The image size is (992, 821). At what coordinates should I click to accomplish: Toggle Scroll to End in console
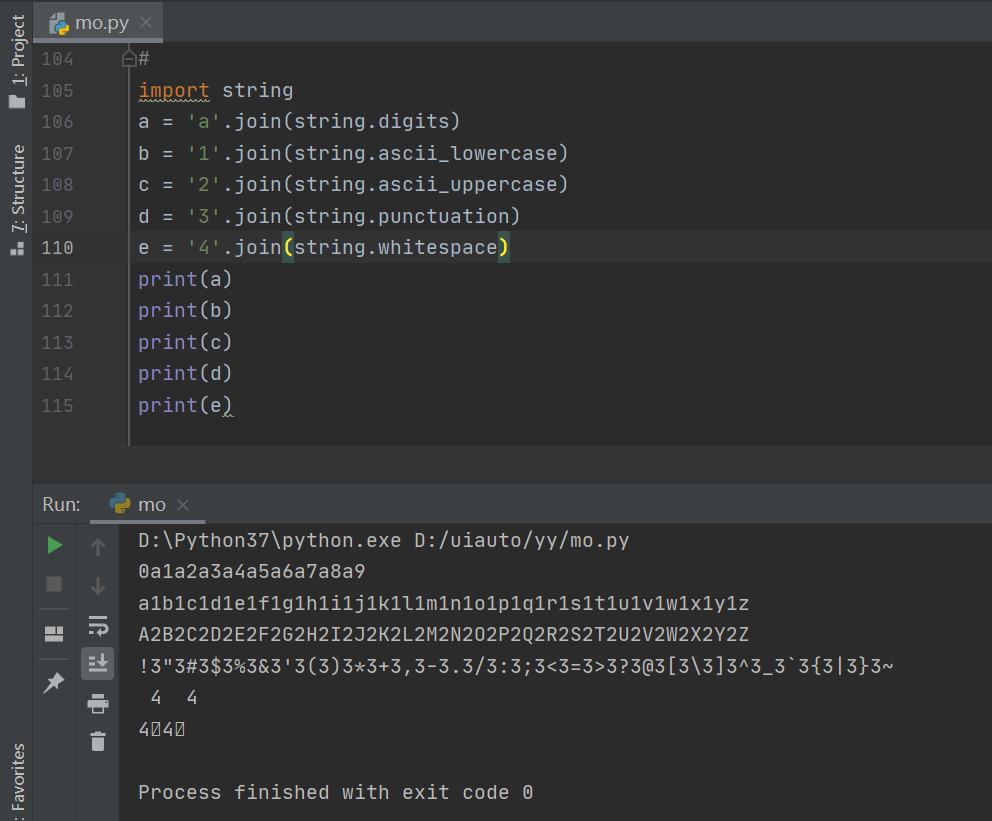[98, 663]
